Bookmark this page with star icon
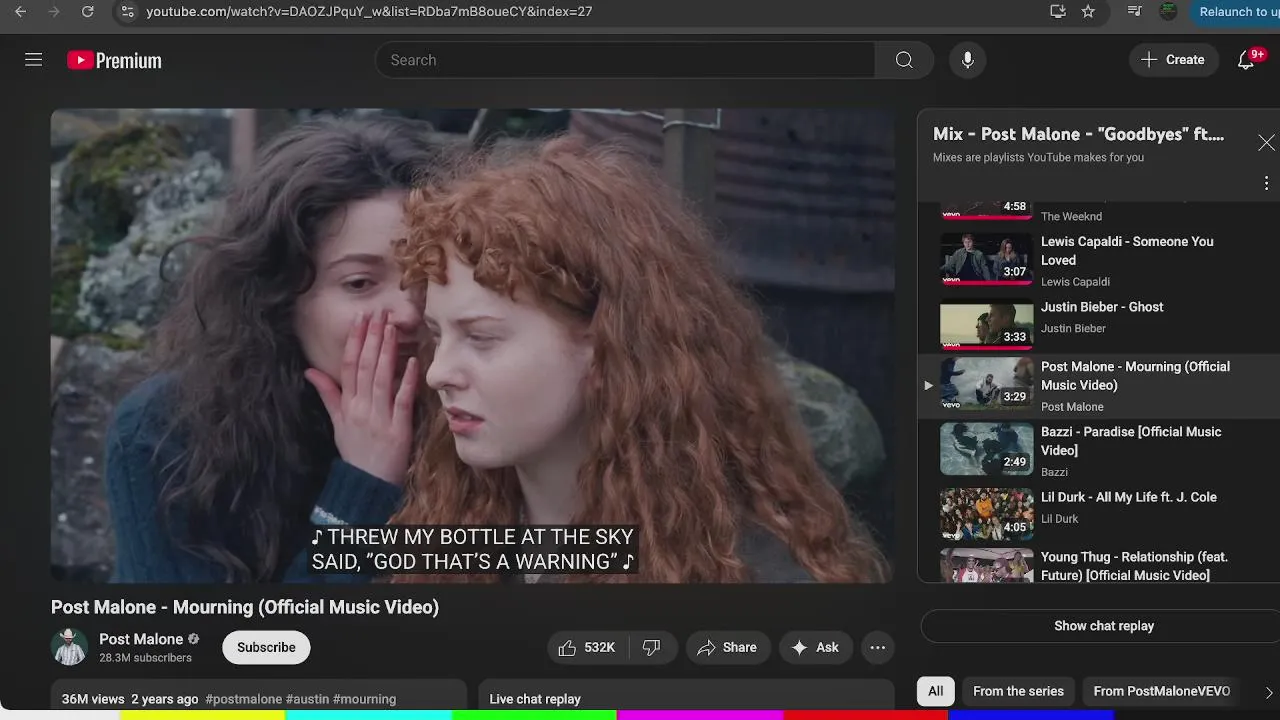 pos(1088,12)
